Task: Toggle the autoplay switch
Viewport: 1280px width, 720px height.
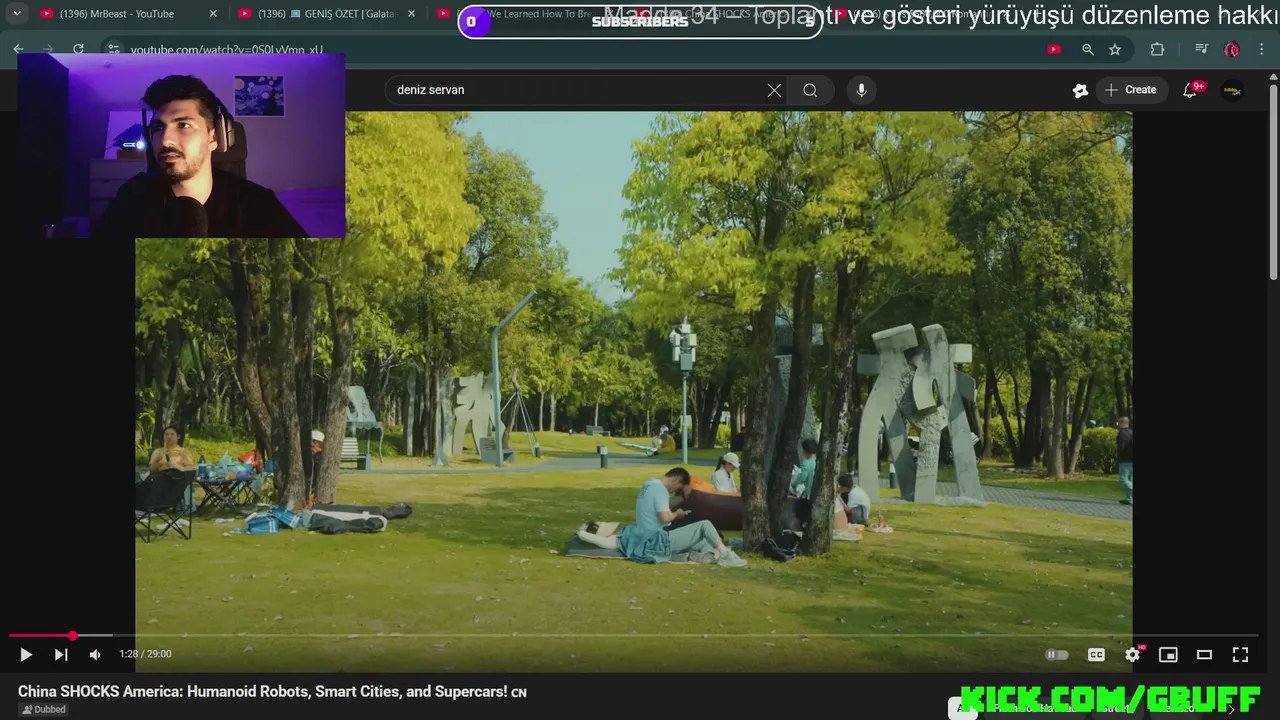Action: click(1057, 654)
